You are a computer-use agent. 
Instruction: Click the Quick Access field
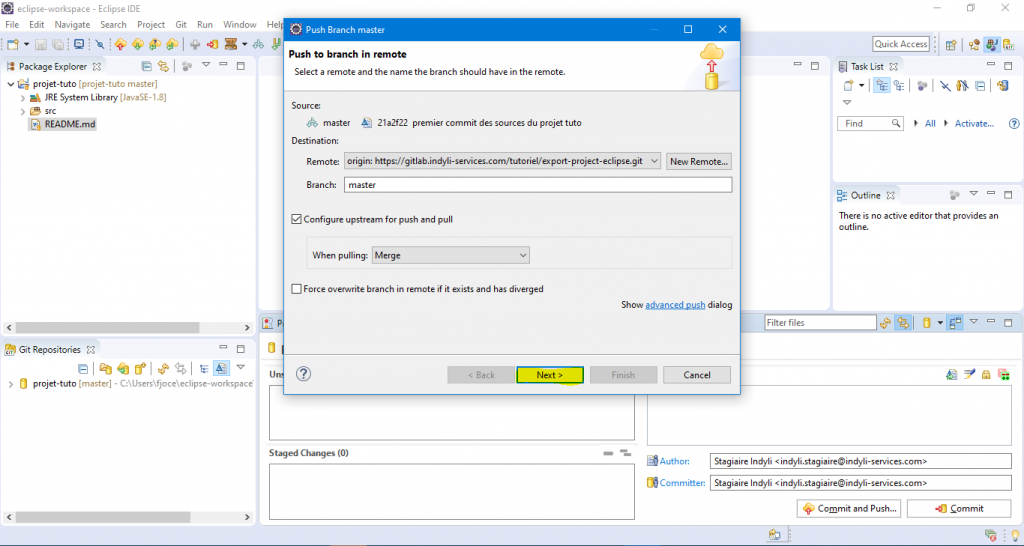pyautogui.click(x=901, y=44)
